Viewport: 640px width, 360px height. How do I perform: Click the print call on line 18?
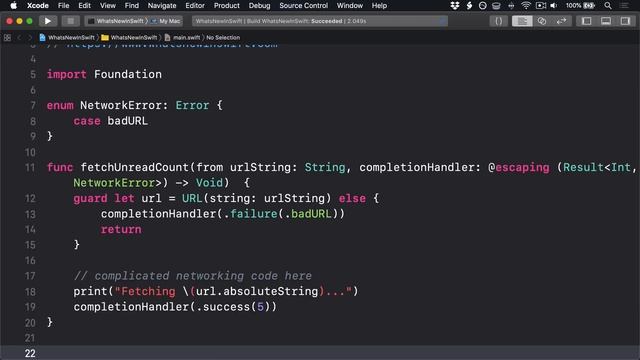tap(90, 291)
